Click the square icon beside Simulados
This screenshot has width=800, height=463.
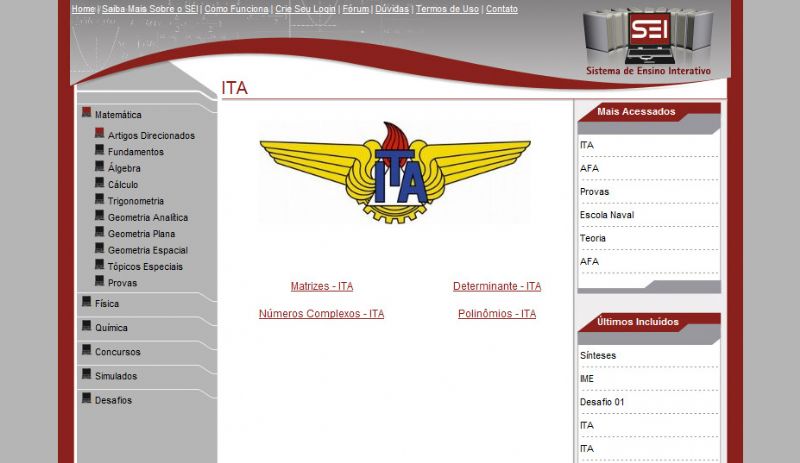[x=86, y=374]
